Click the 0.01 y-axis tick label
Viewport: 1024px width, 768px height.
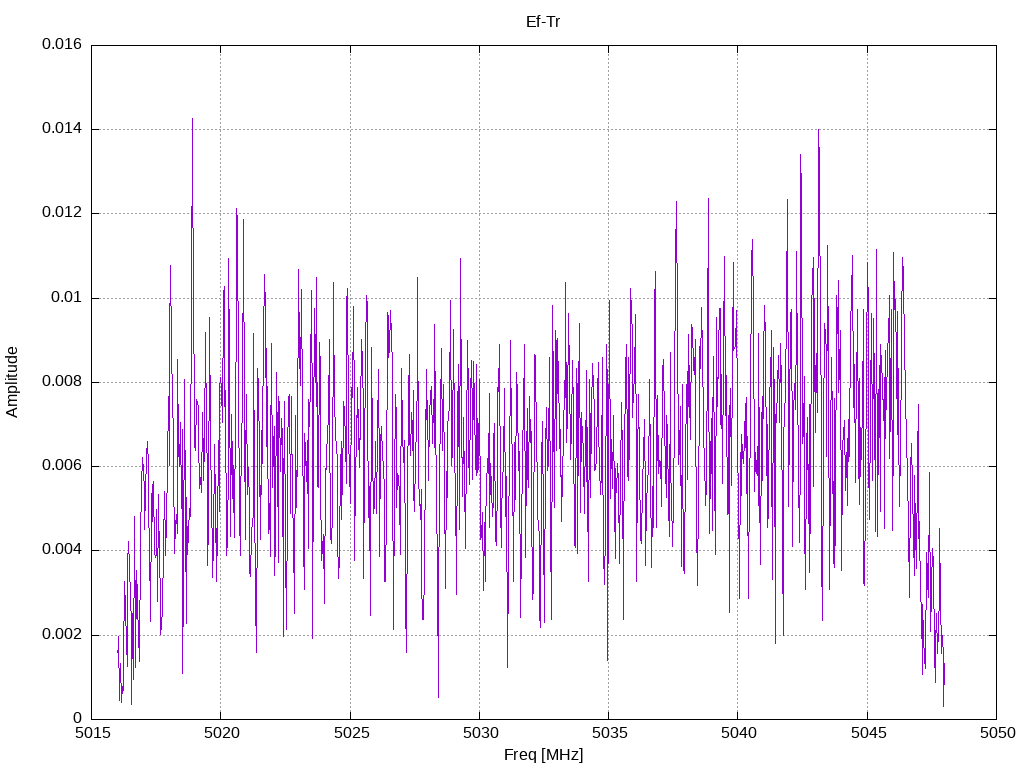pos(67,298)
